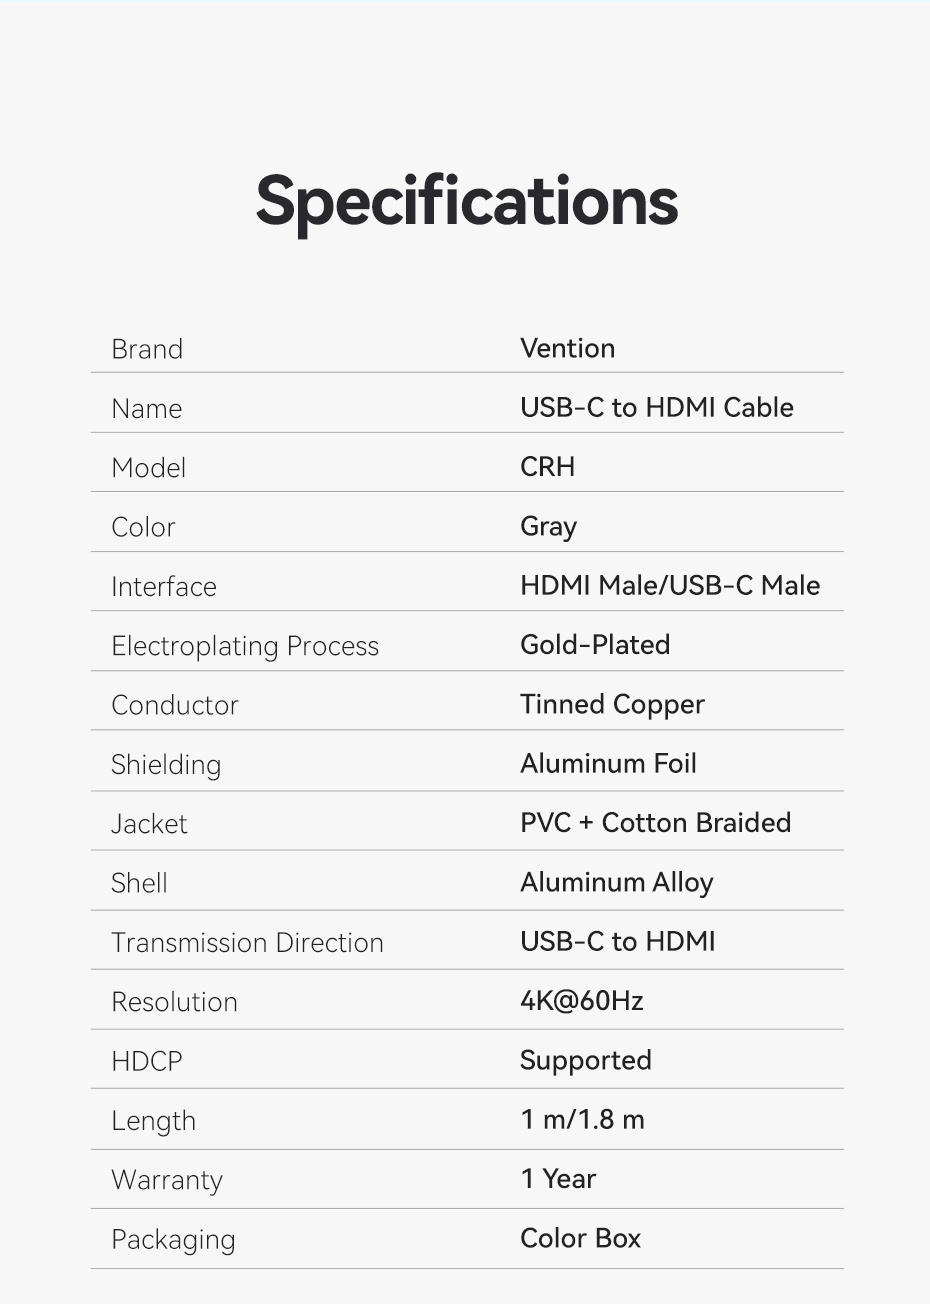Click the 1 m/1.8 m length value
The height and width of the screenshot is (1304, 930).
point(582,1120)
